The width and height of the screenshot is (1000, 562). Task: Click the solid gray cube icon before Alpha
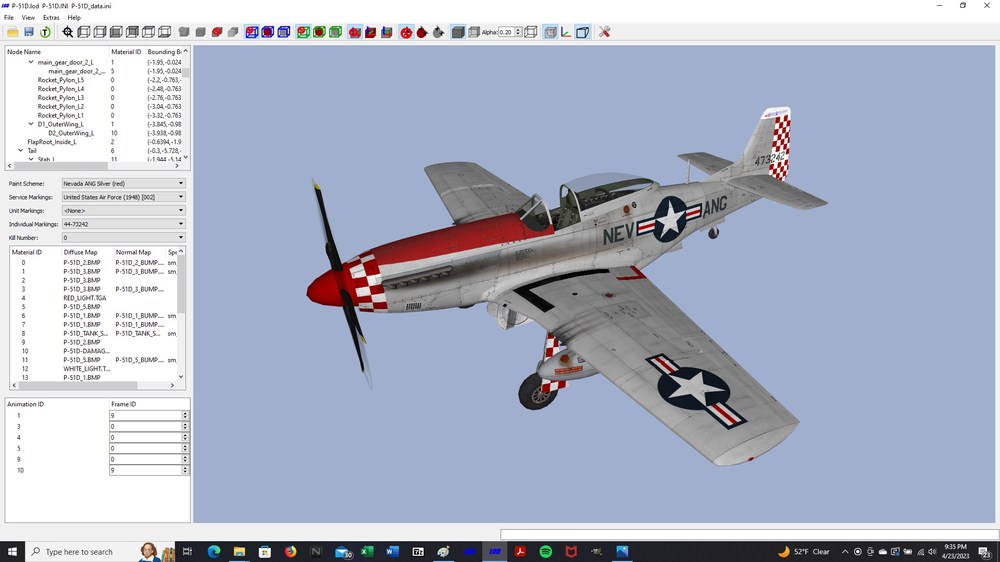pos(457,32)
